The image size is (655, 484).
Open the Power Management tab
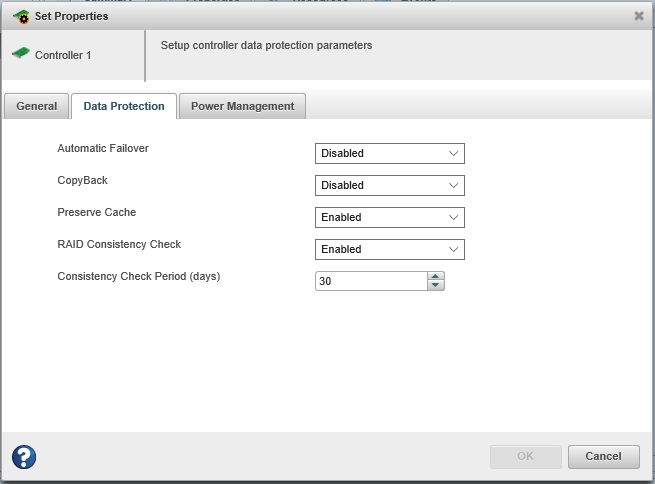pos(242,106)
